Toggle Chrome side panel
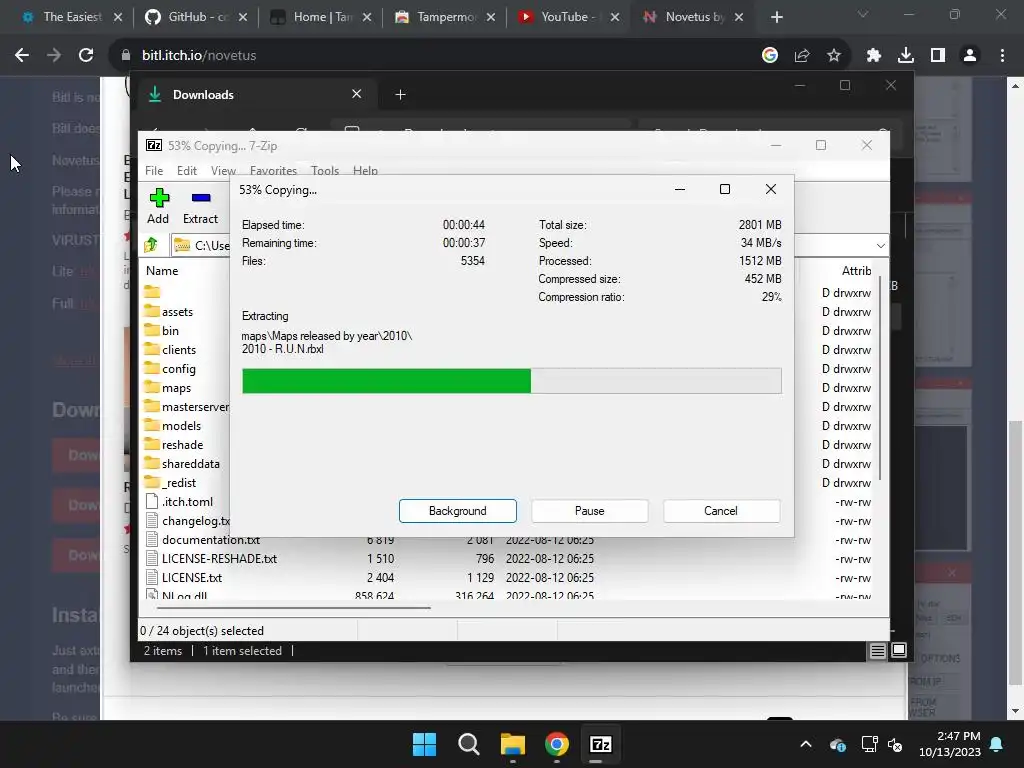Screen dimensions: 1024x768 [938, 56]
